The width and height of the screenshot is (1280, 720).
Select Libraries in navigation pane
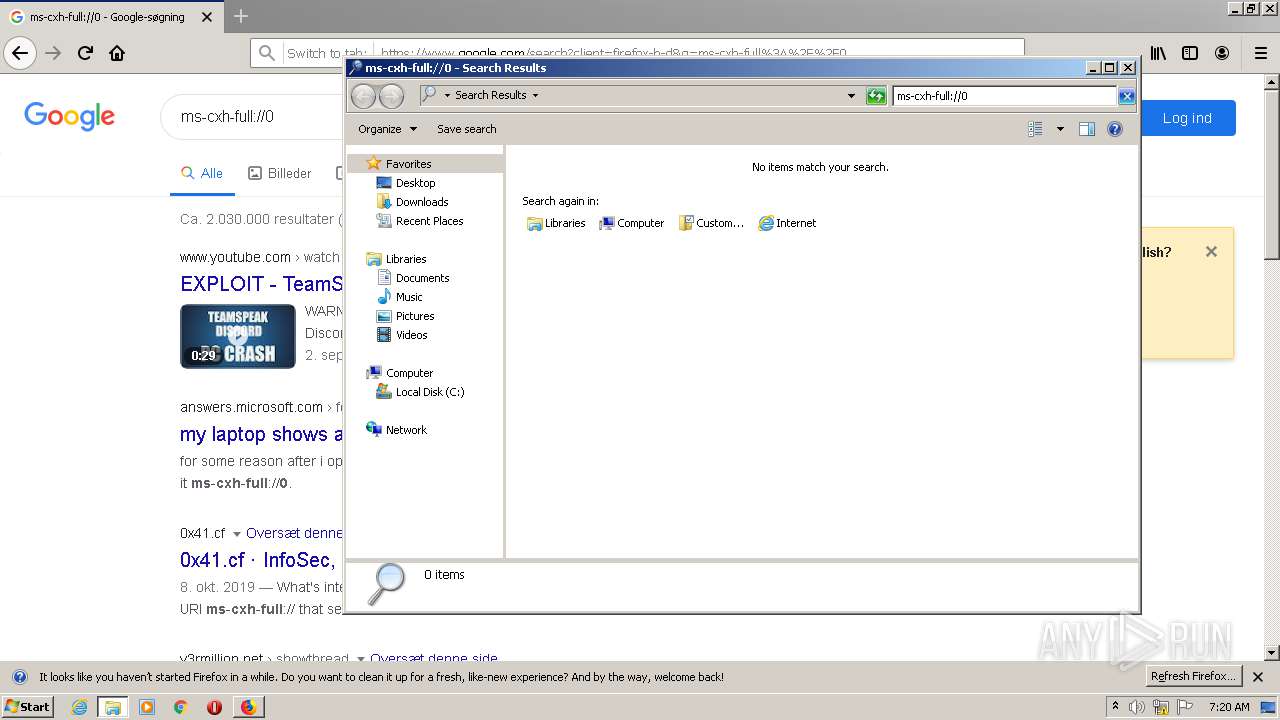(397, 259)
